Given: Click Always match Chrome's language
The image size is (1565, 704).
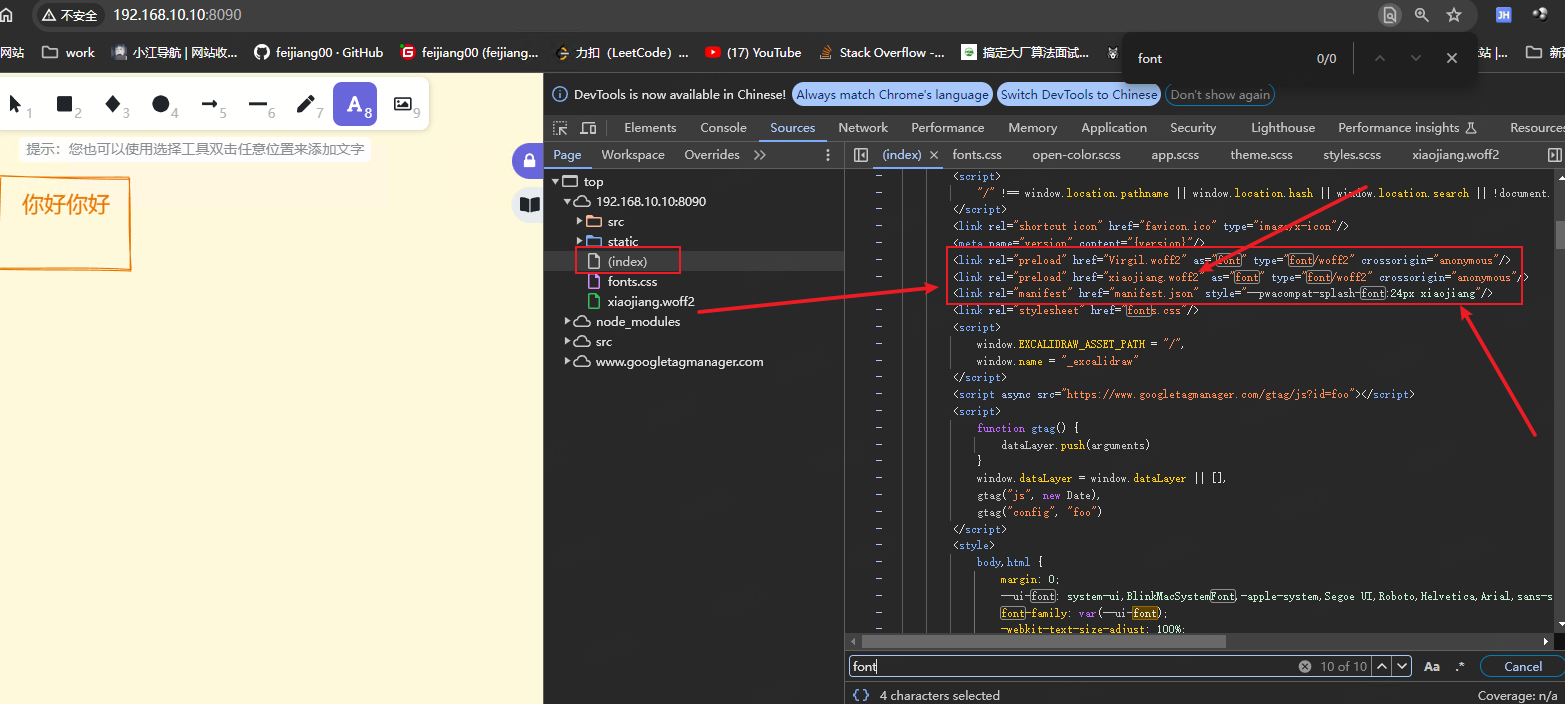Looking at the screenshot, I should coord(893,95).
